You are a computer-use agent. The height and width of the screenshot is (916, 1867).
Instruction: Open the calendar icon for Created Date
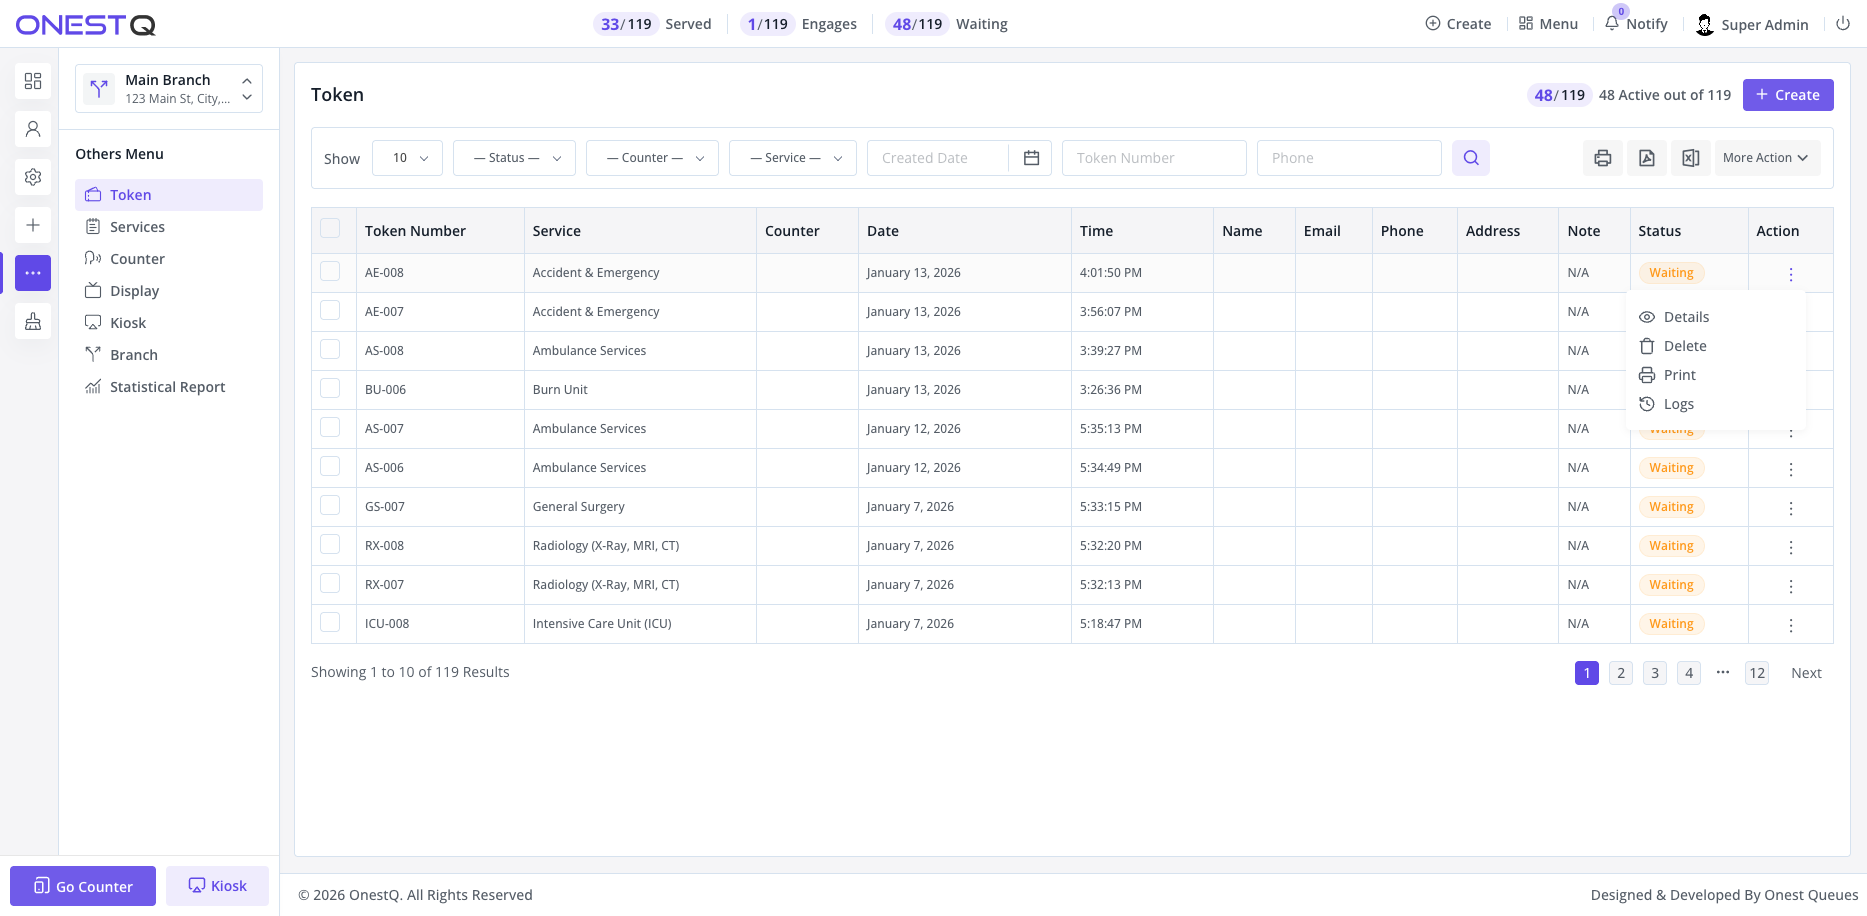click(1032, 158)
